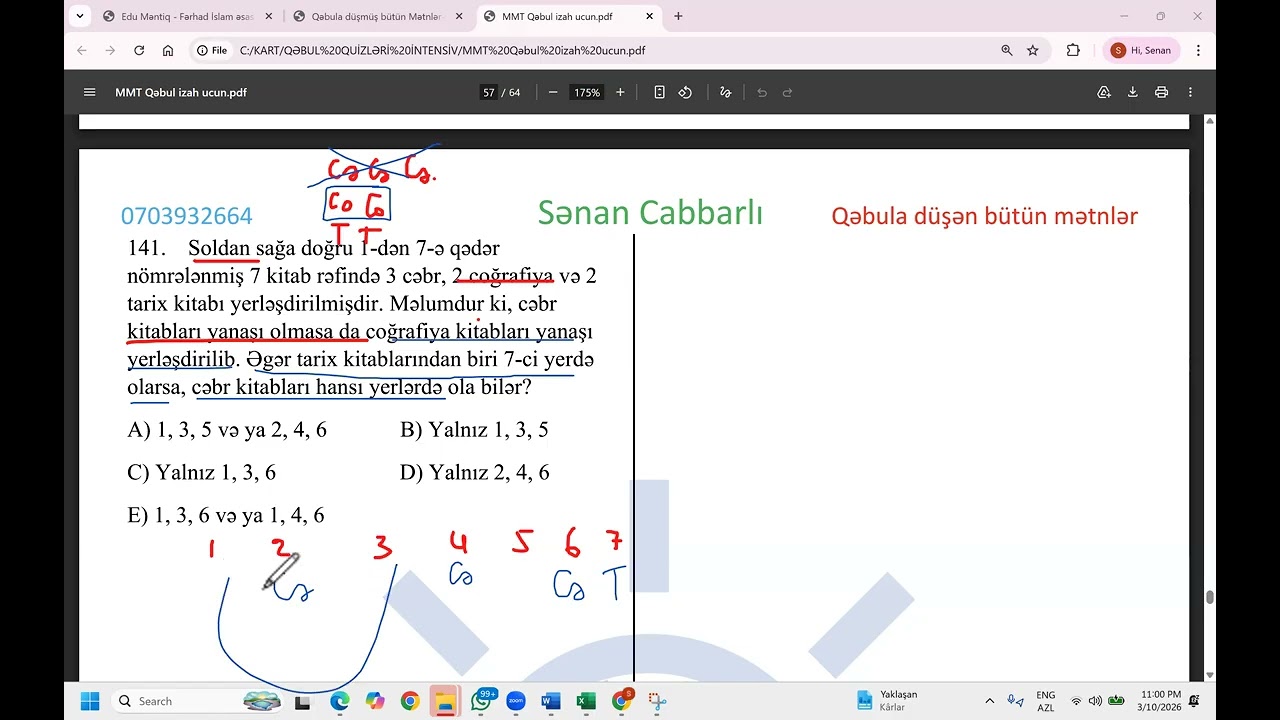Click answer option C) Yalnız 1, 3, 6

(201, 473)
